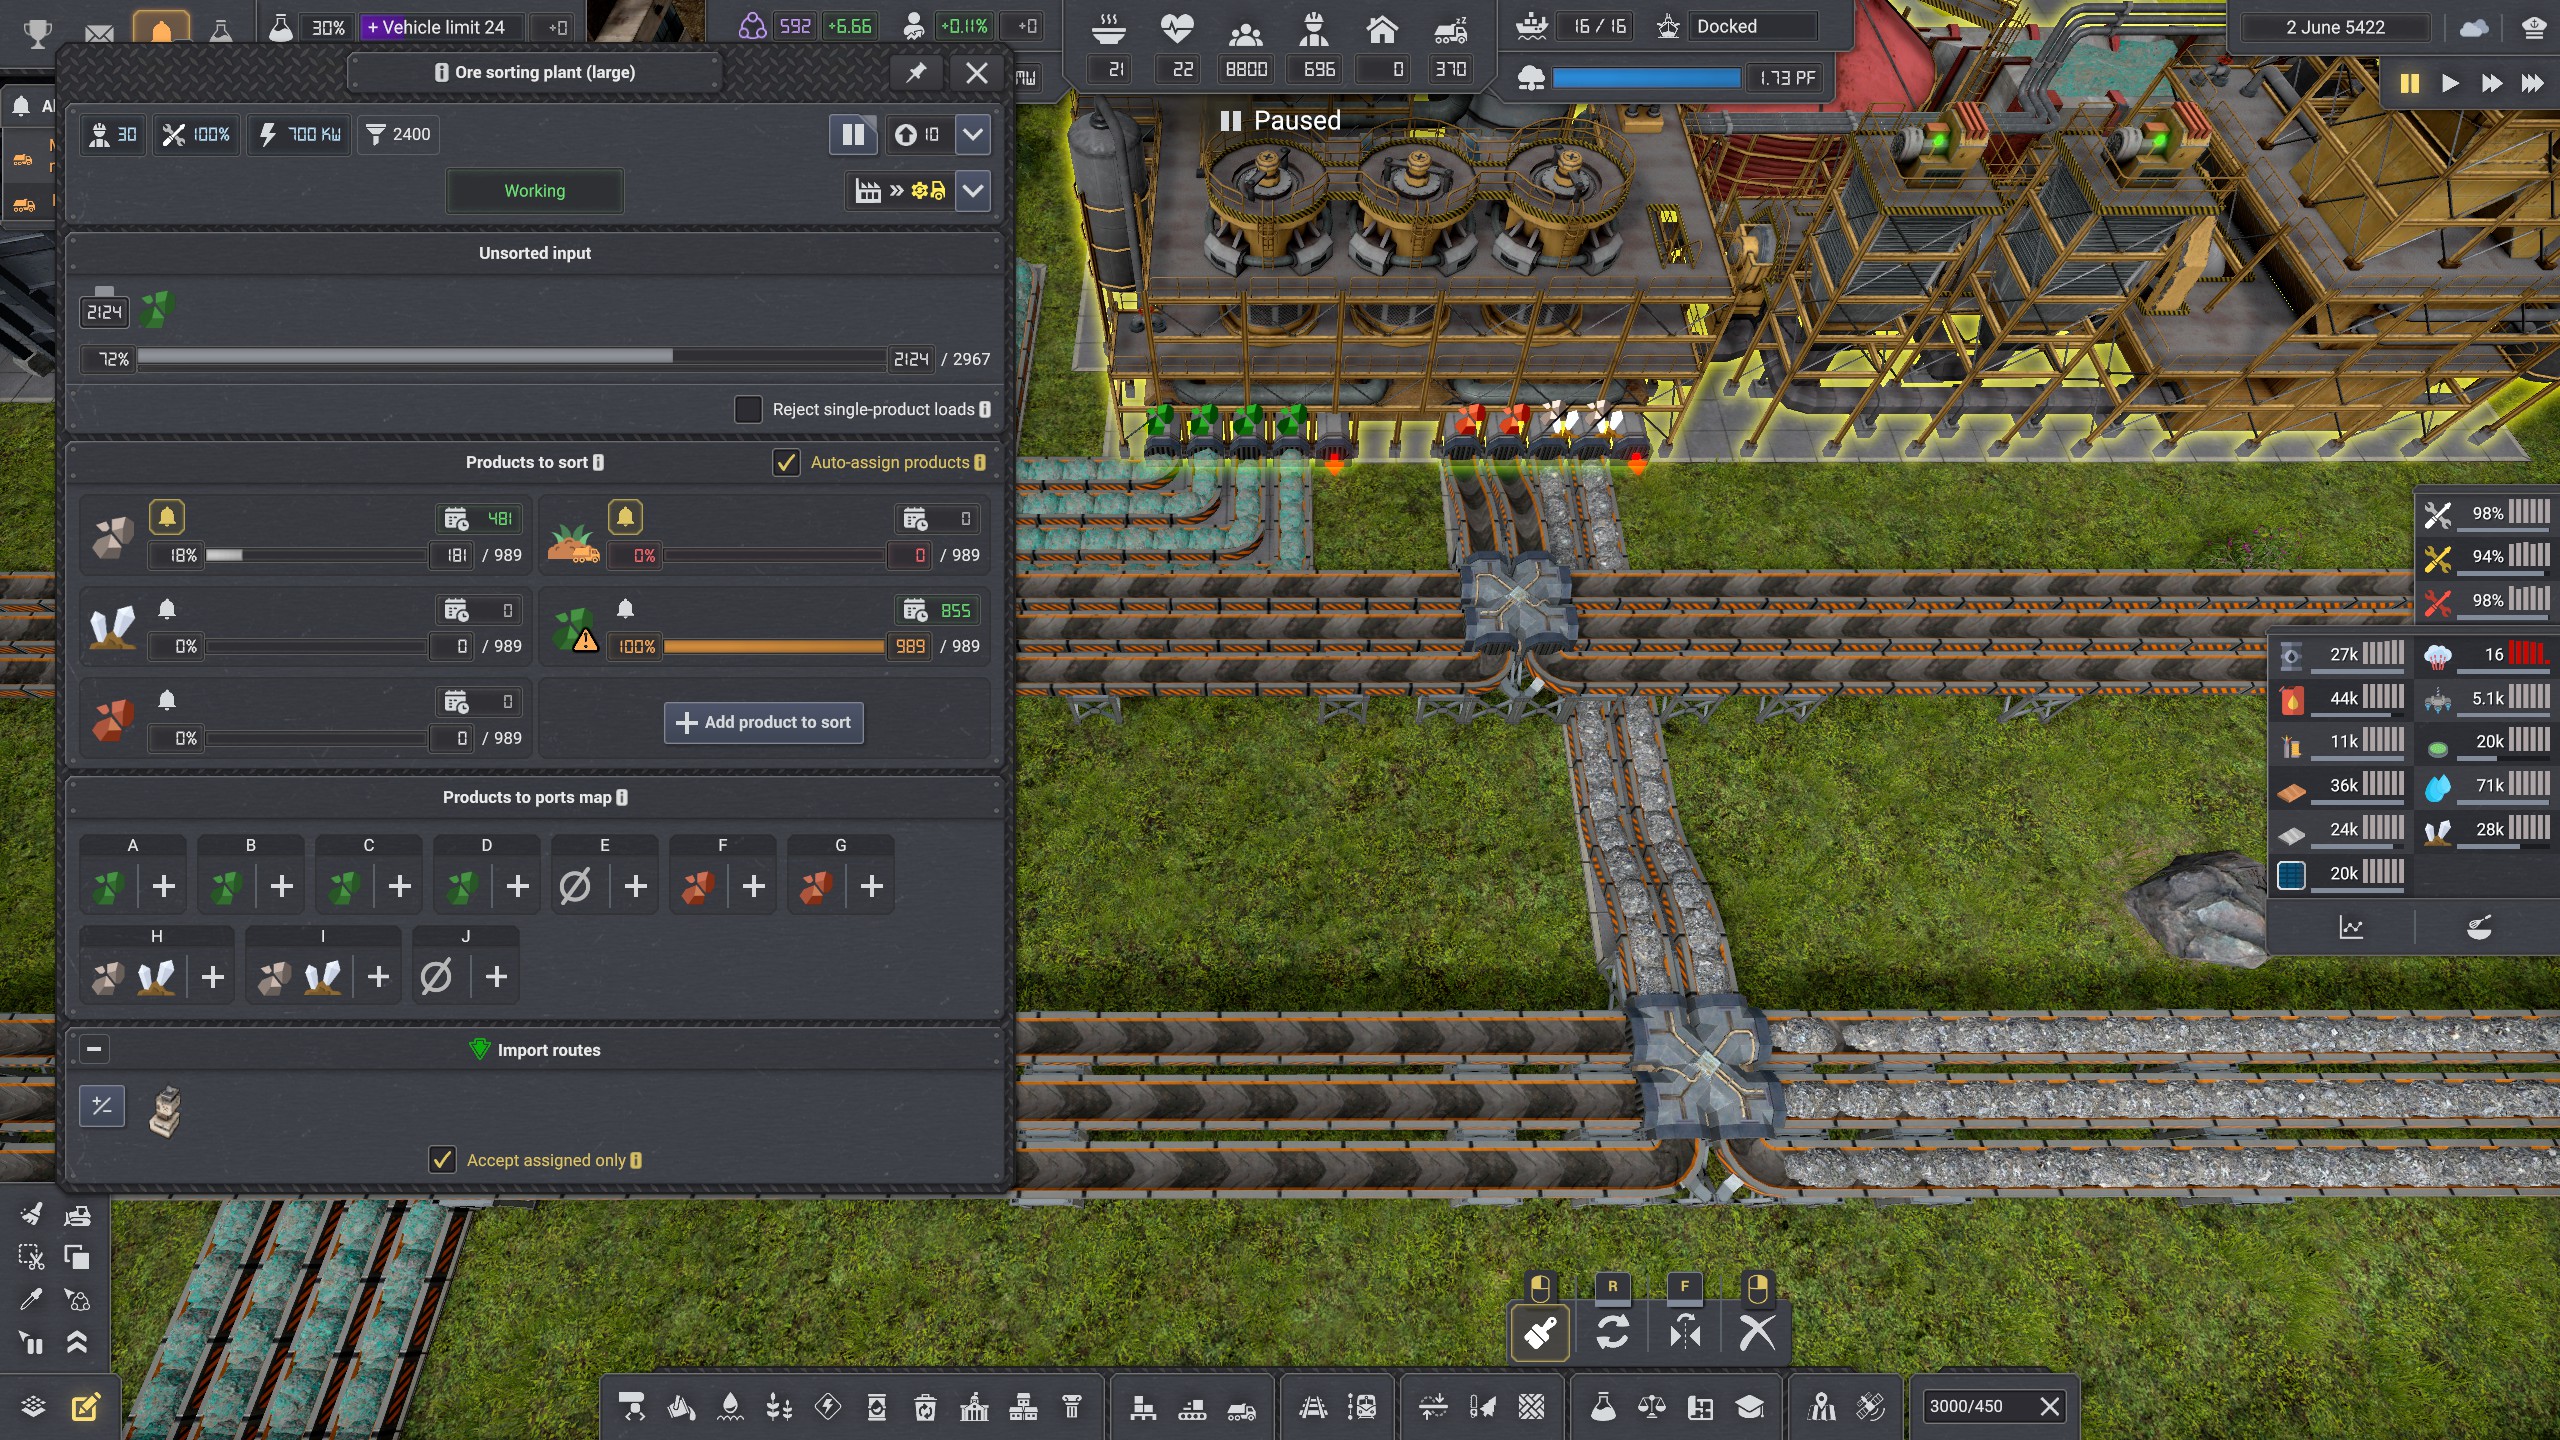Toggle alert bell for quartz product

[167, 609]
